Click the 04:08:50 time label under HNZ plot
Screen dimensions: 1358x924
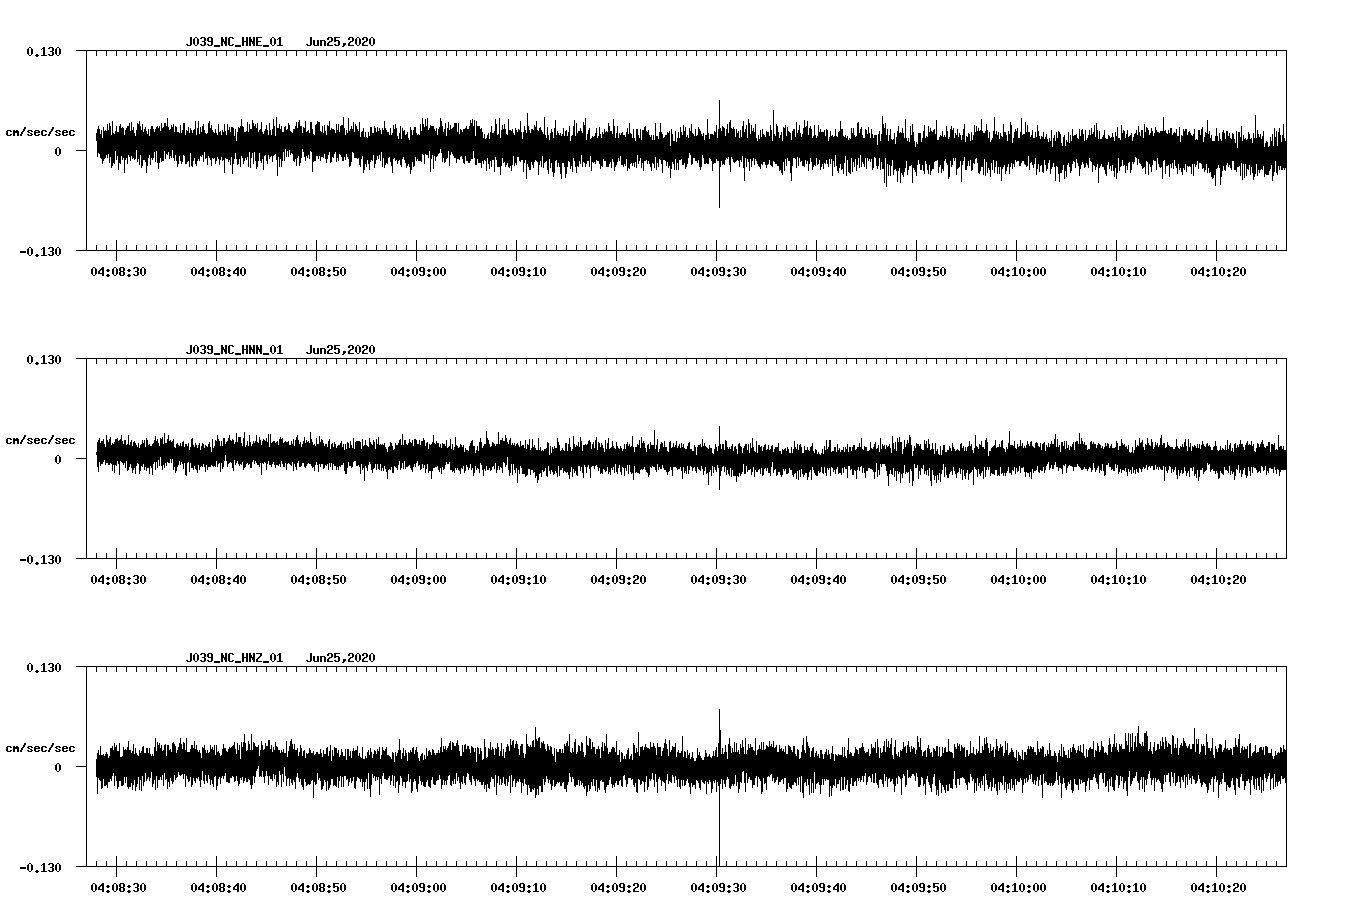point(318,887)
